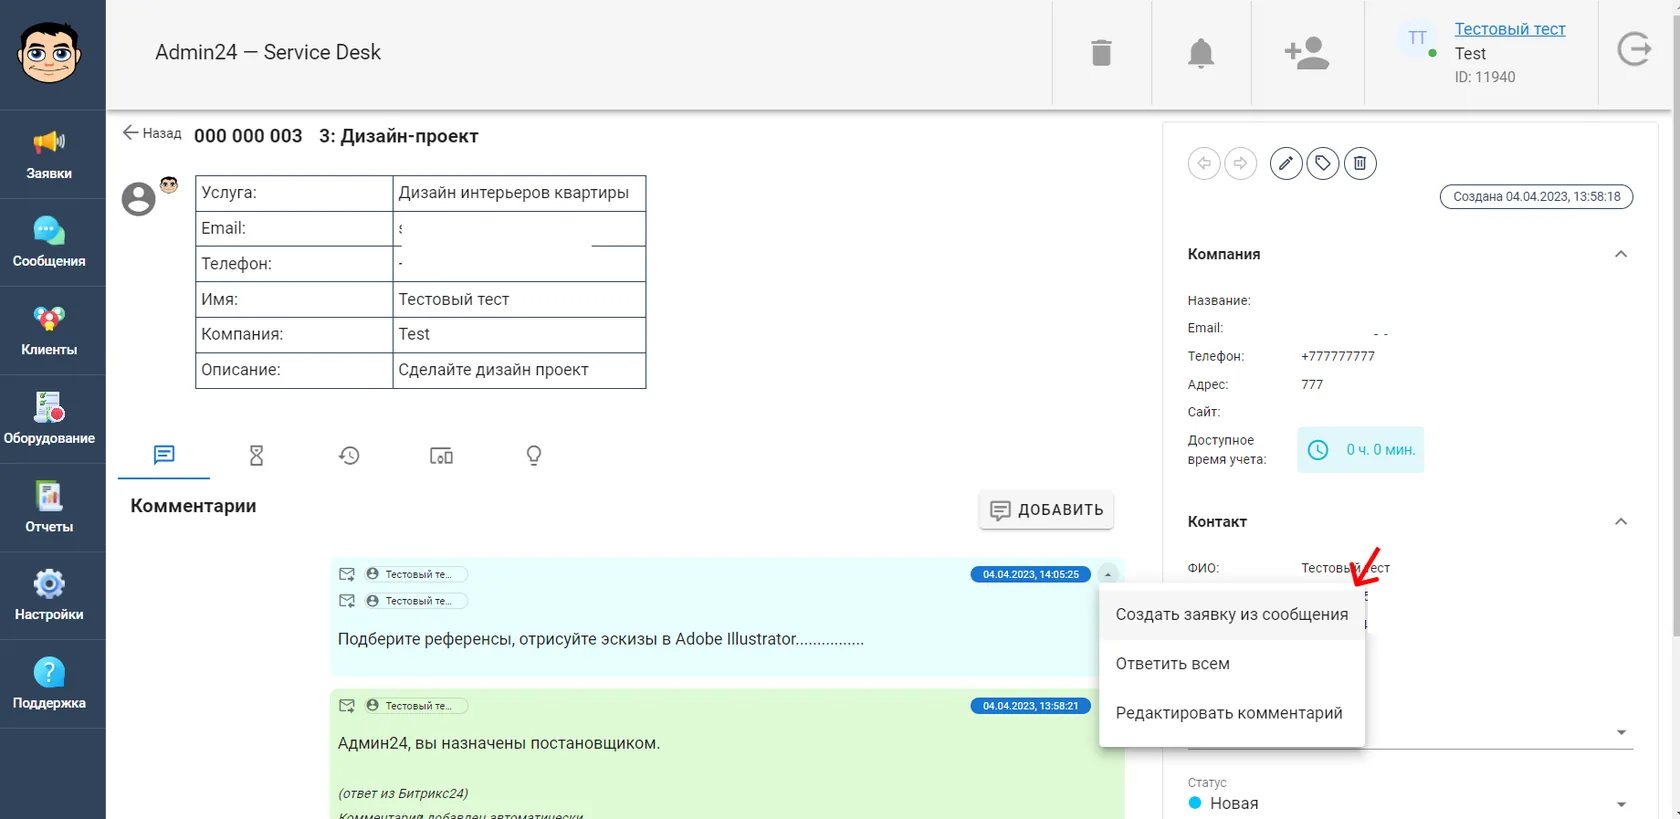Open notifications bell in header
The width and height of the screenshot is (1680, 819).
click(1201, 53)
